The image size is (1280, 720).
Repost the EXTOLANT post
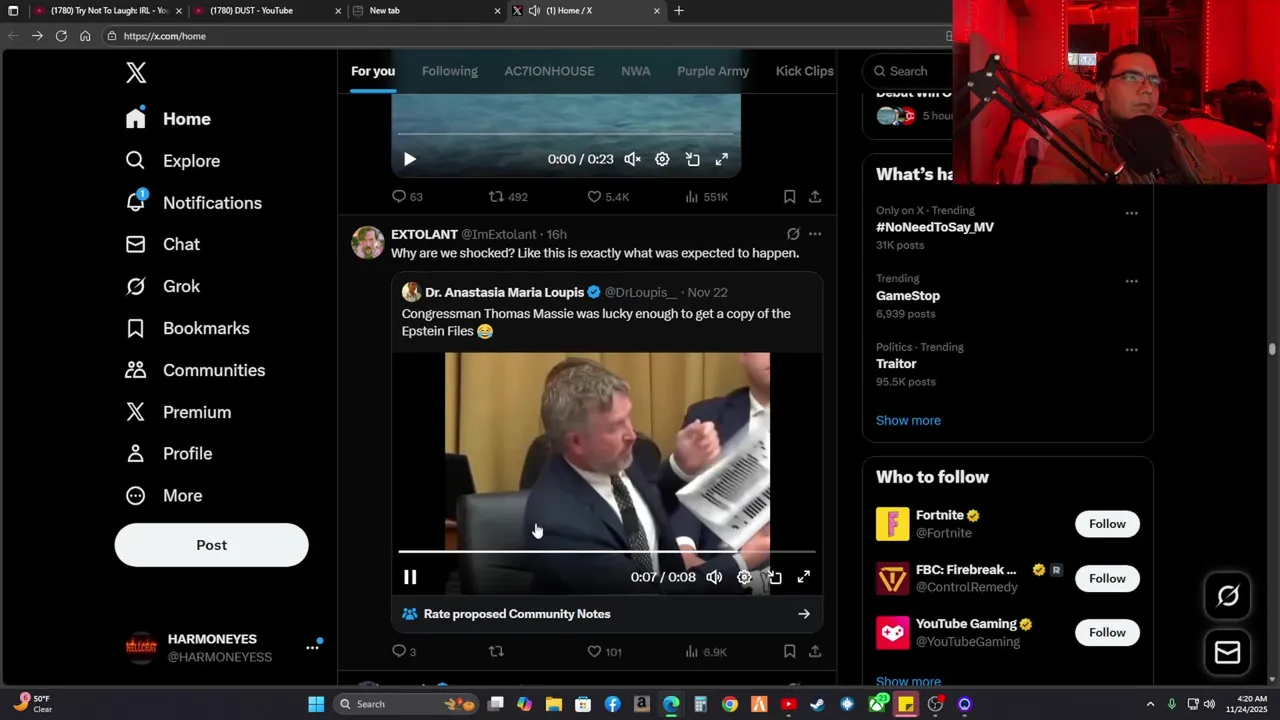(496, 652)
